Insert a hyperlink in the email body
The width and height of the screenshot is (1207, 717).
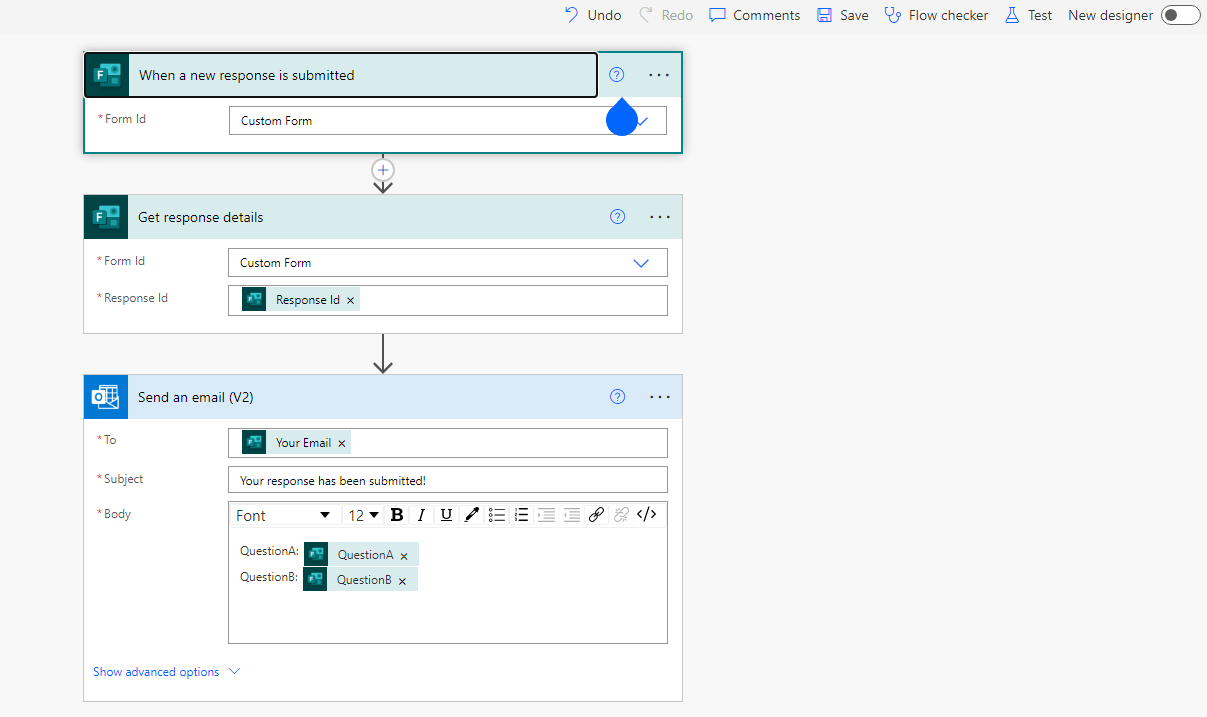tap(597, 514)
